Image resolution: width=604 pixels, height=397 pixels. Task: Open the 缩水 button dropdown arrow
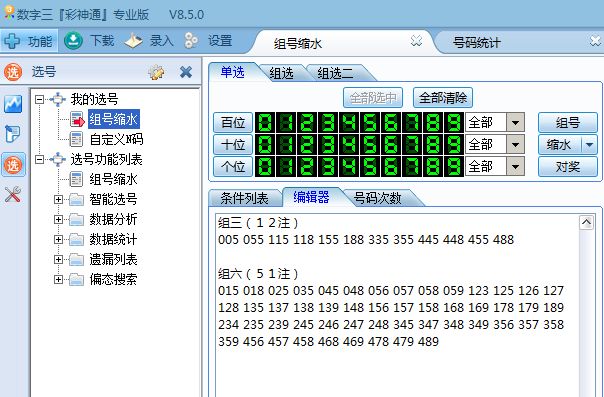(x=589, y=145)
